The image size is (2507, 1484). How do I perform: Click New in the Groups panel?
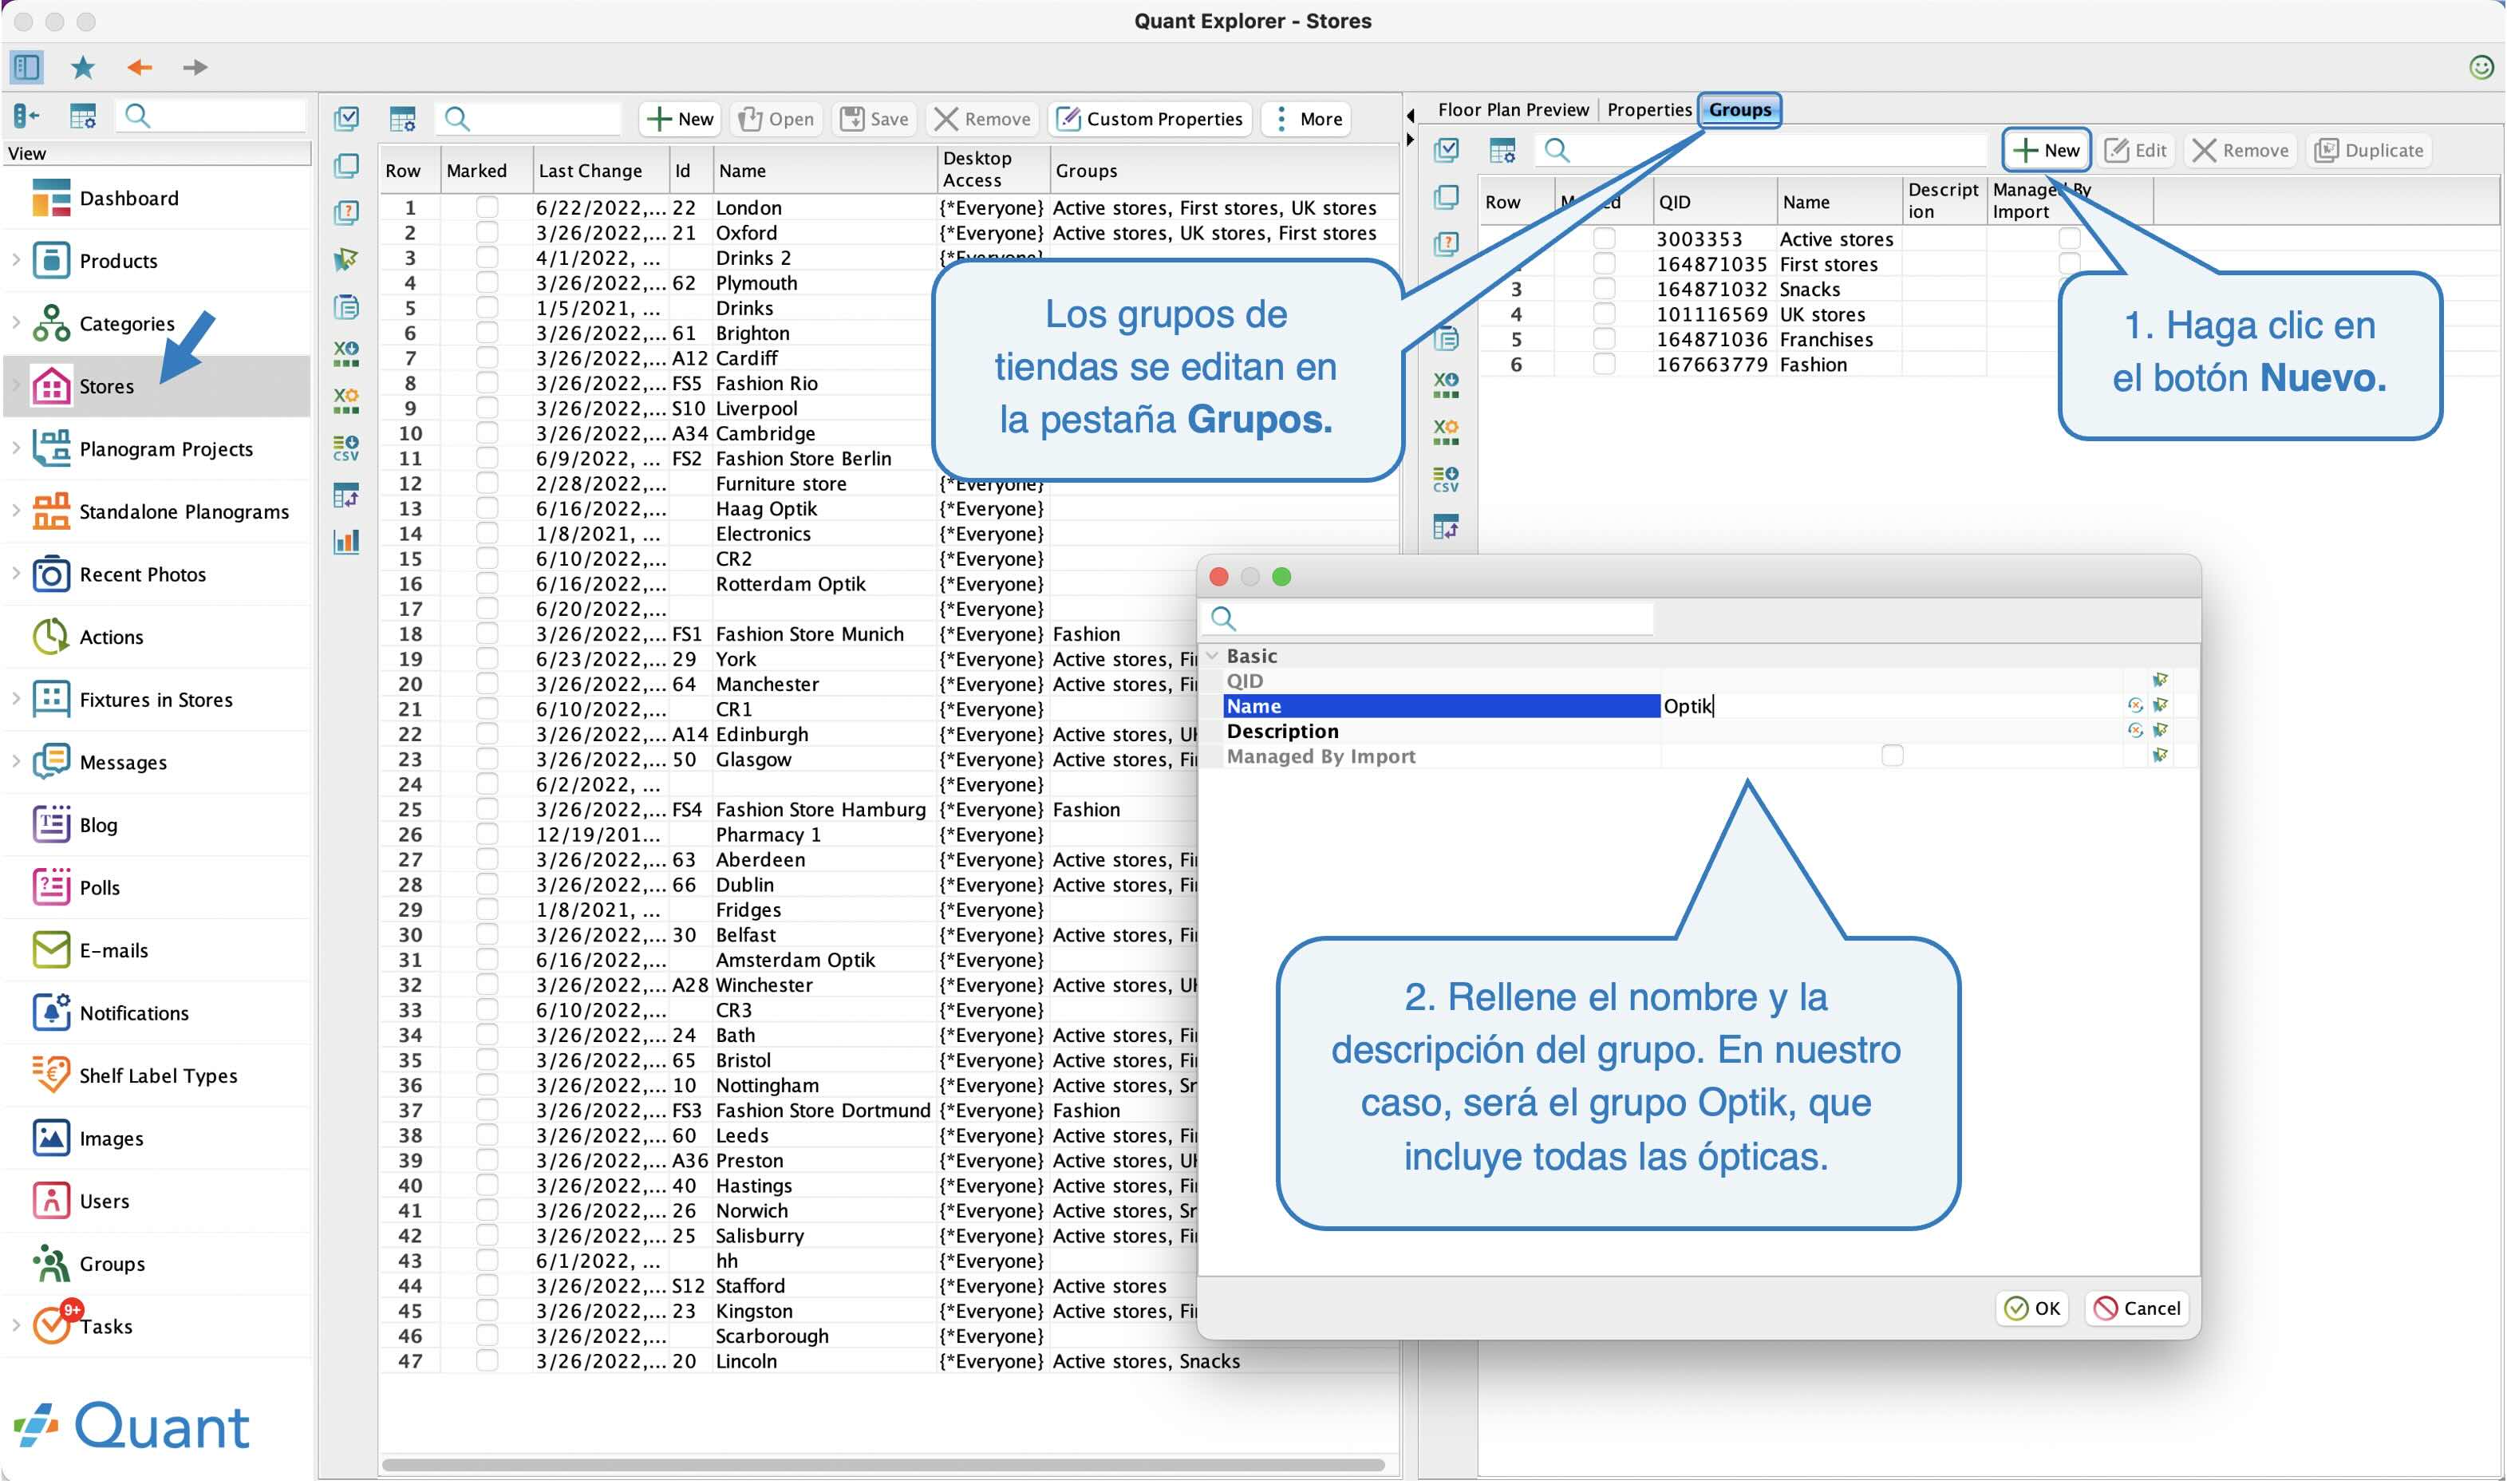pyautogui.click(x=2046, y=150)
